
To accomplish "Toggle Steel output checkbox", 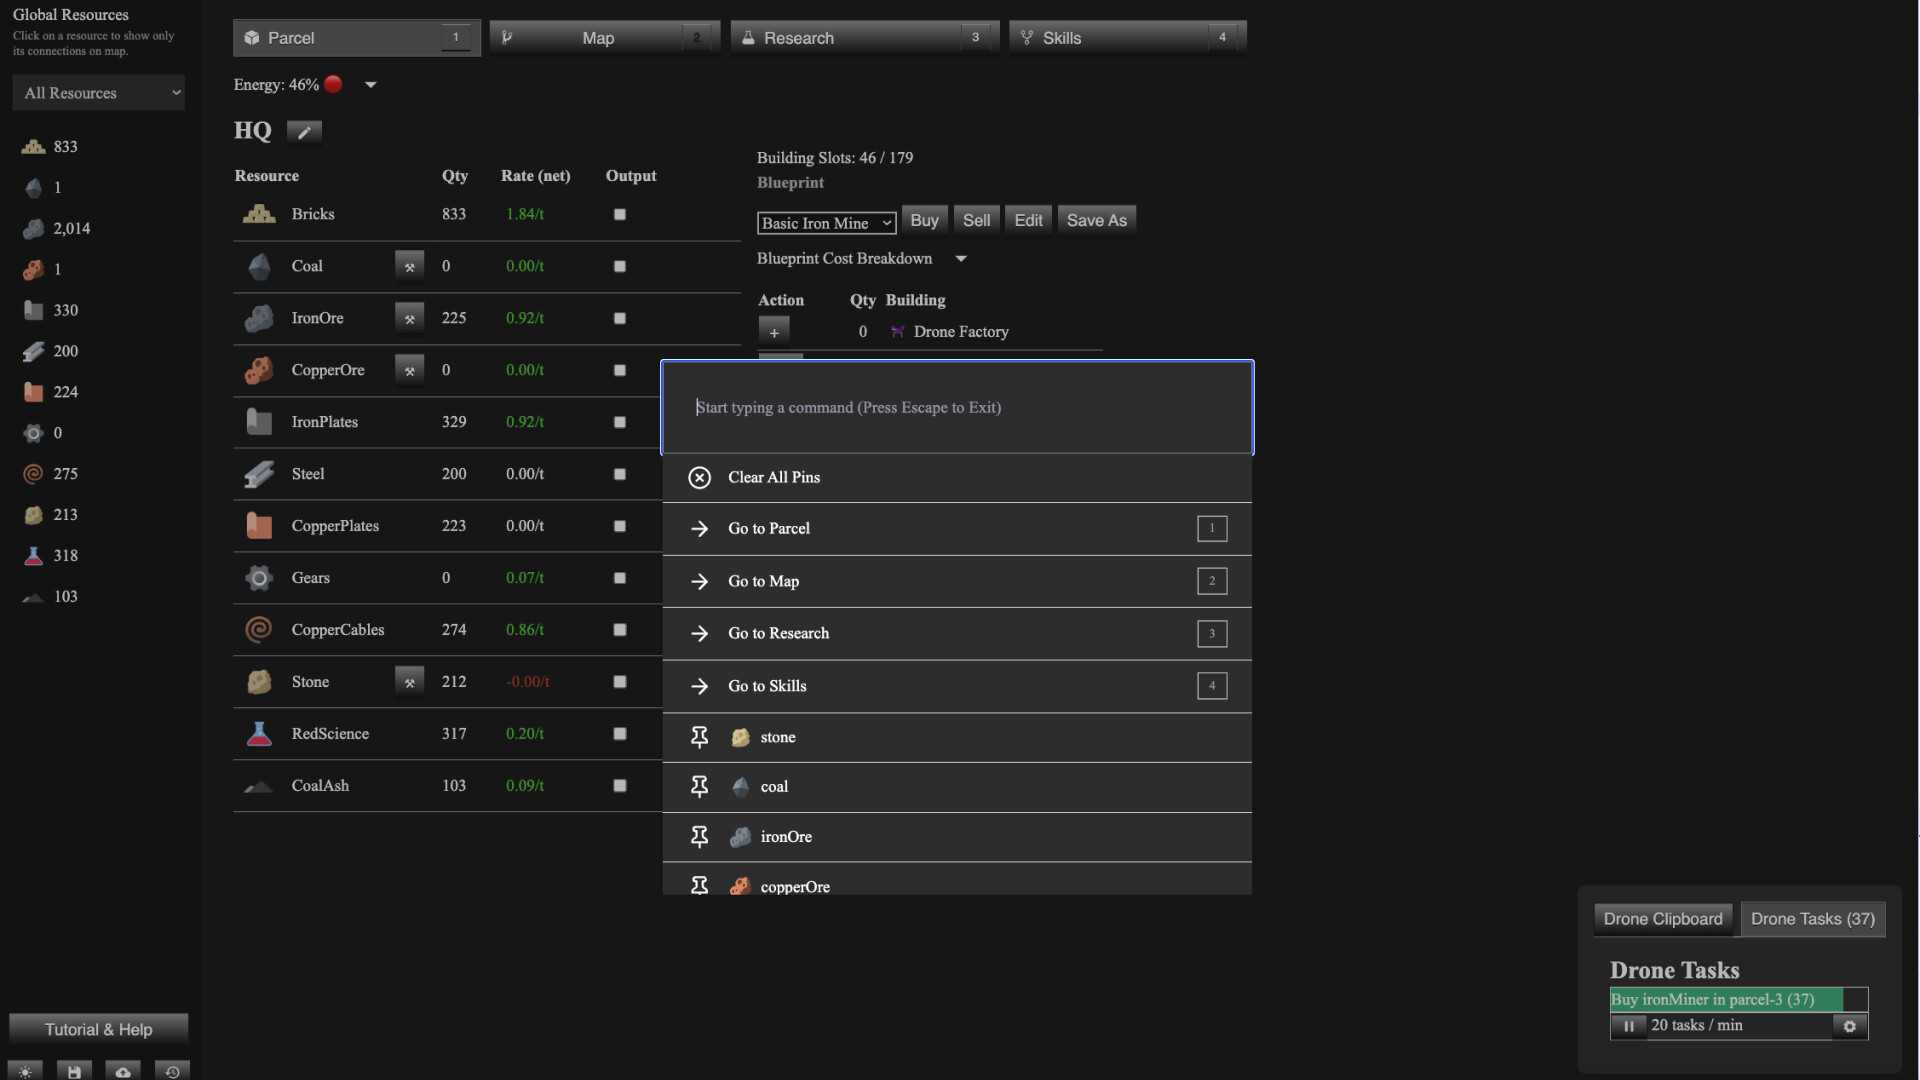I will click(x=620, y=474).
